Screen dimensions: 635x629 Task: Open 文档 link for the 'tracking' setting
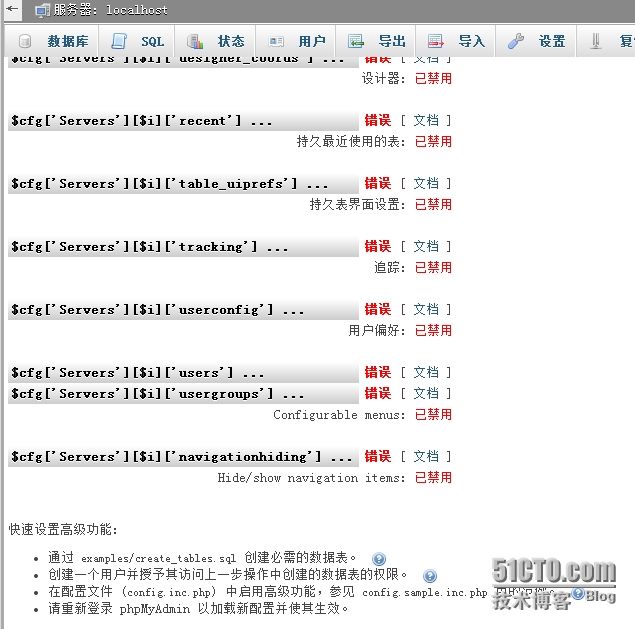[x=426, y=246]
